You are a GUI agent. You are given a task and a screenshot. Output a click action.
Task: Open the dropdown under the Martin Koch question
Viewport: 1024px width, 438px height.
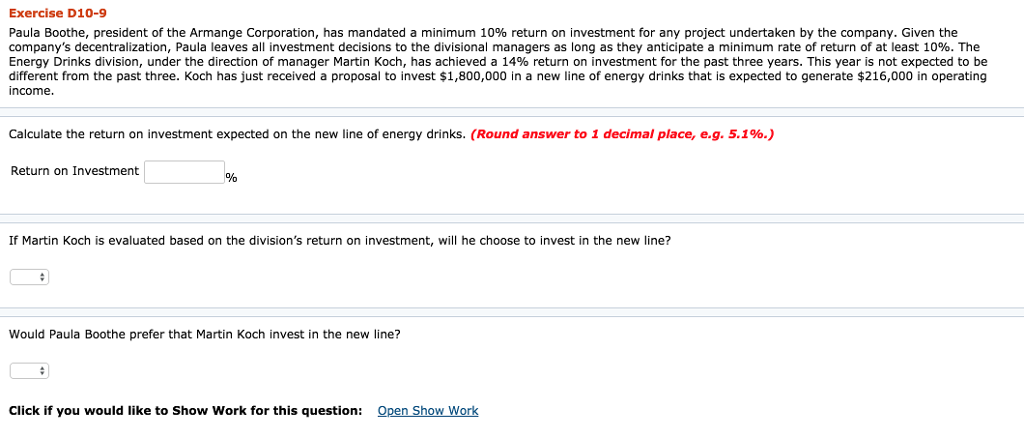(x=29, y=276)
